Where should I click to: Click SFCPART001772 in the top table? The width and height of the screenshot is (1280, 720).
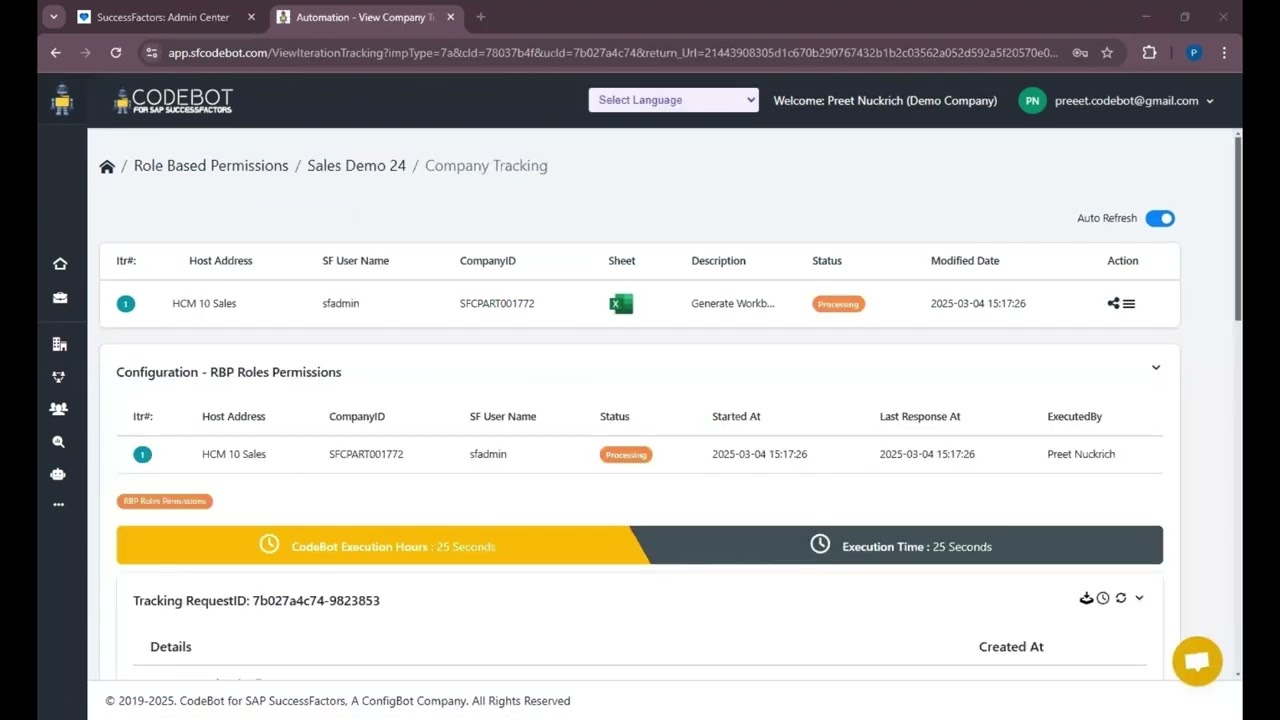click(x=497, y=304)
